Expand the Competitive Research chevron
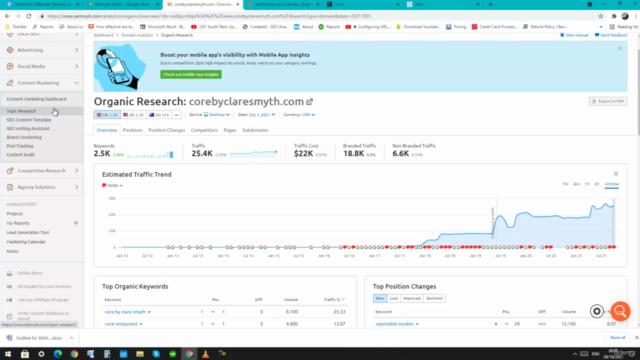Viewport: 640px width, 360px height. (77, 171)
